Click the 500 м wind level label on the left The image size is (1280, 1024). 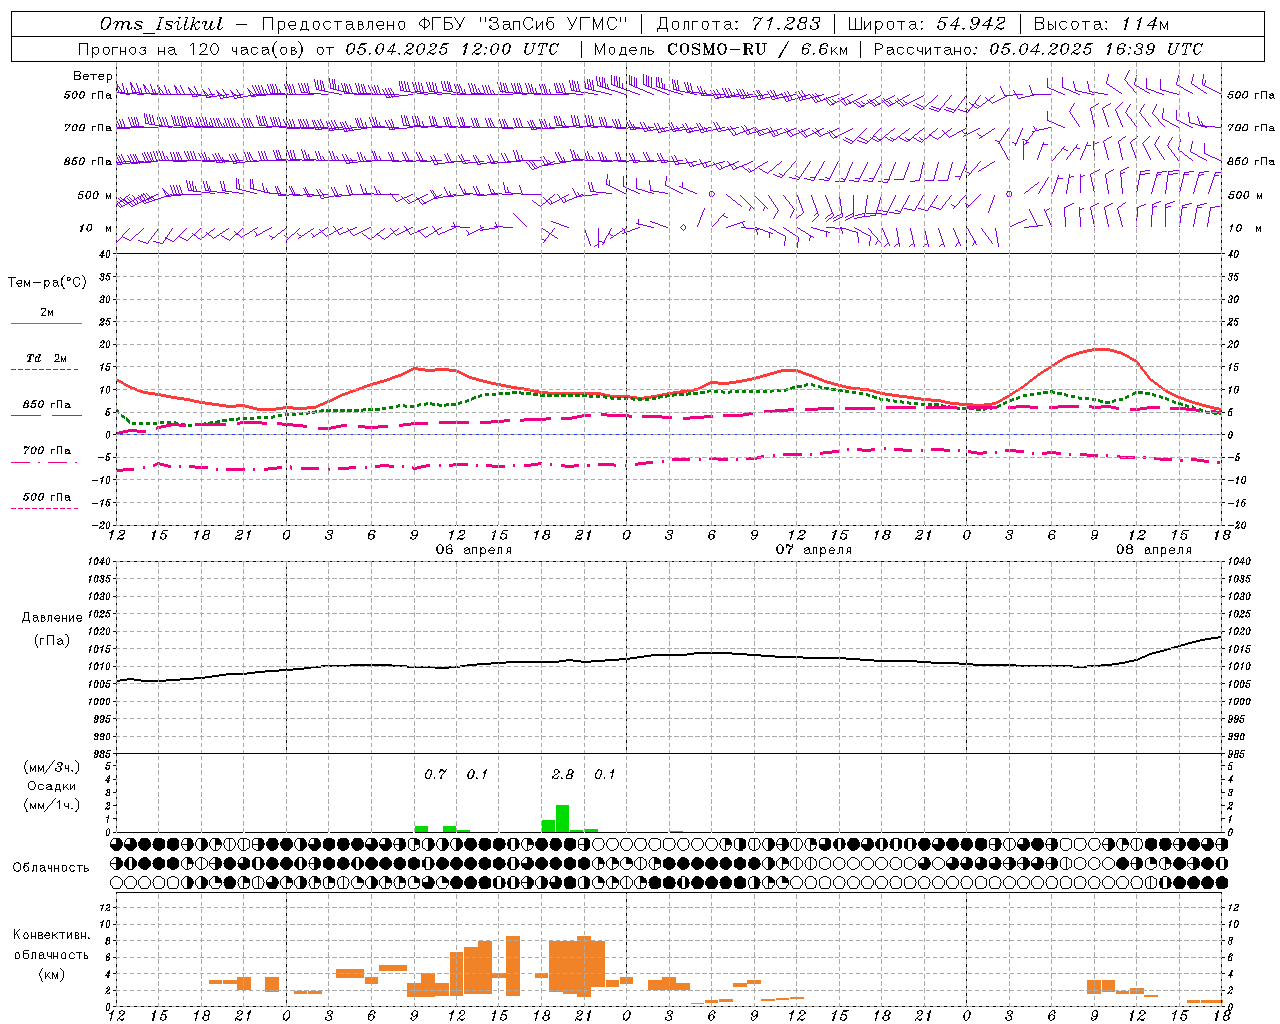(x=95, y=195)
